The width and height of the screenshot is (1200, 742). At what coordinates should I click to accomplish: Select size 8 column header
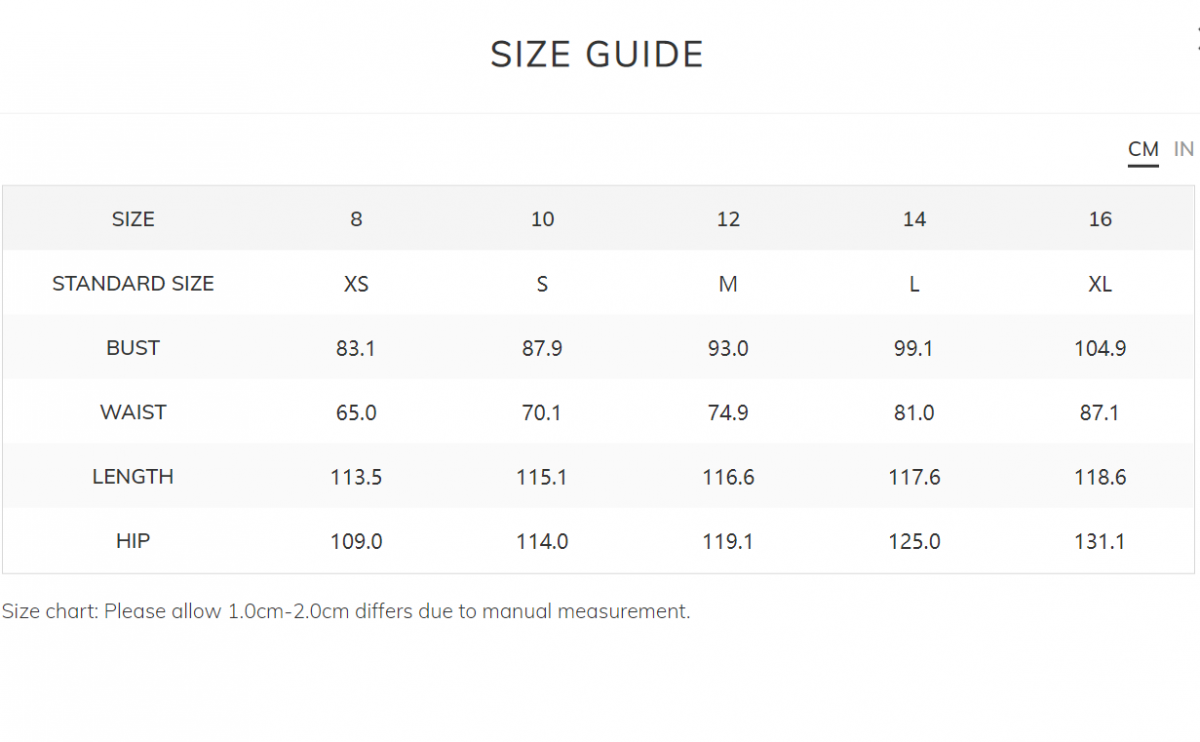(x=356, y=219)
